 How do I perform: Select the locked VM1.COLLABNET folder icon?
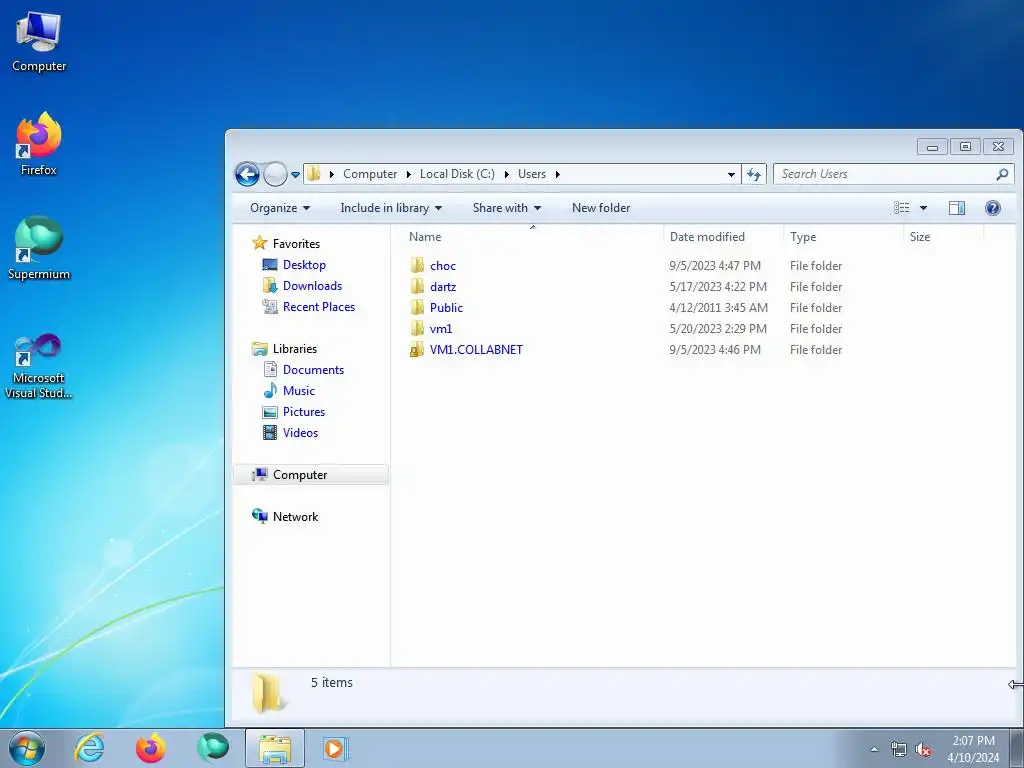[x=417, y=349]
